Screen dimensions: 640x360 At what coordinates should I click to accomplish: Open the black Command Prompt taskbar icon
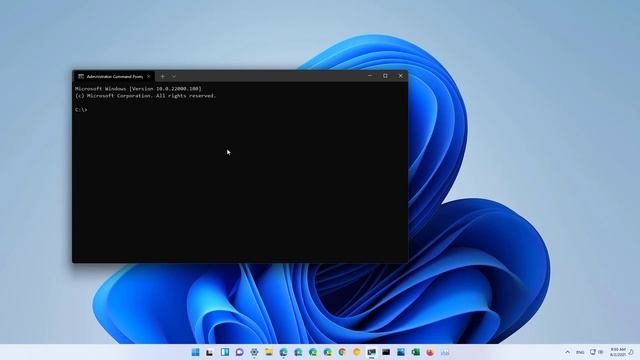386,352
